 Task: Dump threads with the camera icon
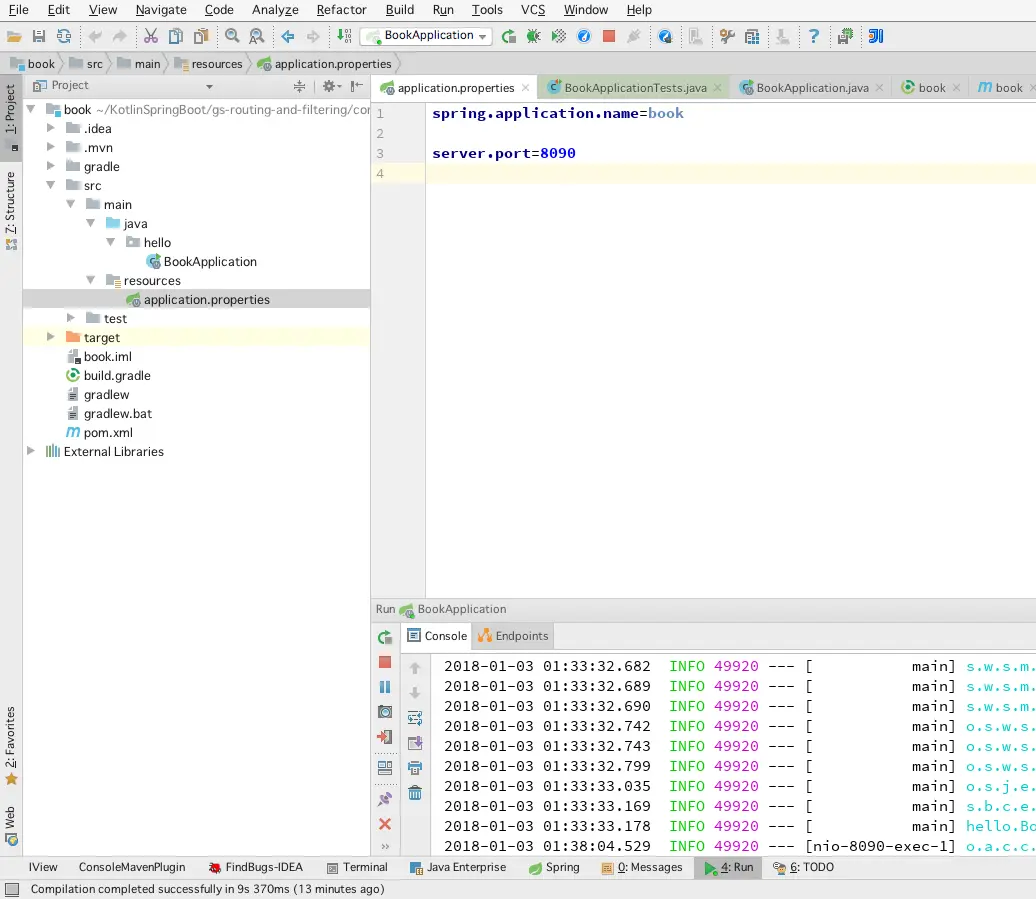point(385,712)
